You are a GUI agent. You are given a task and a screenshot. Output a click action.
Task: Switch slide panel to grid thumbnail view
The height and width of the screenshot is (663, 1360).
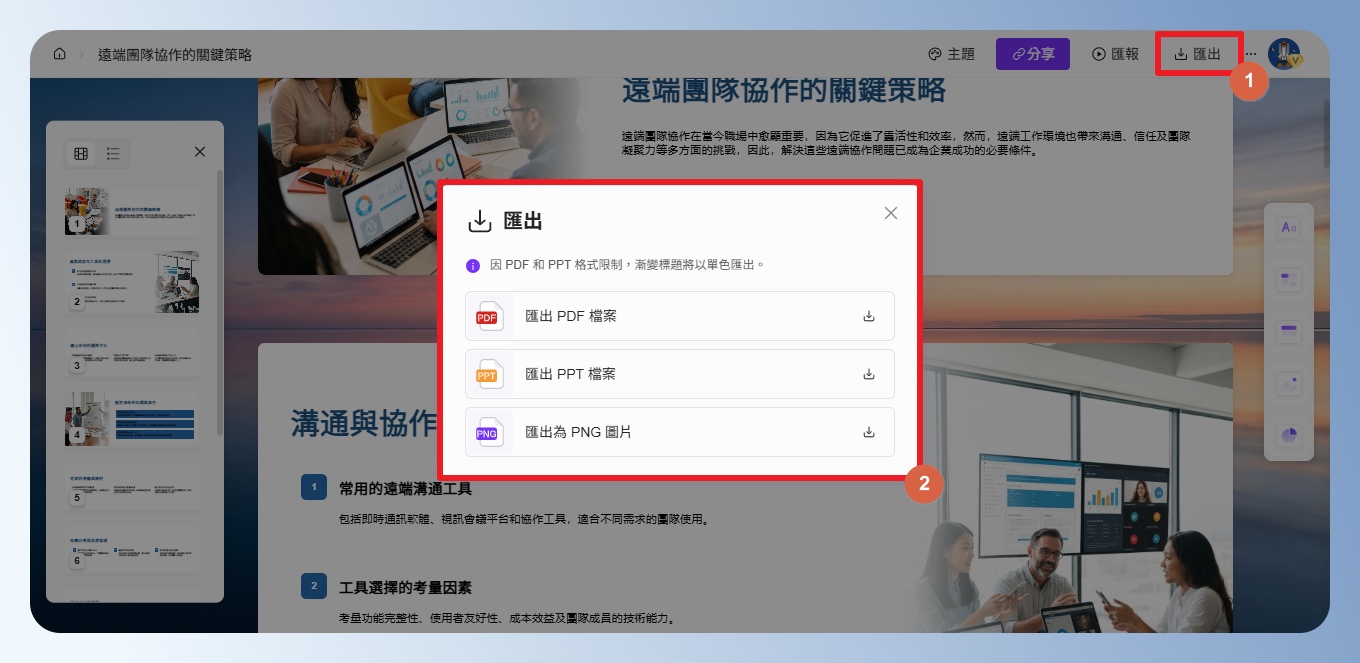tap(81, 153)
